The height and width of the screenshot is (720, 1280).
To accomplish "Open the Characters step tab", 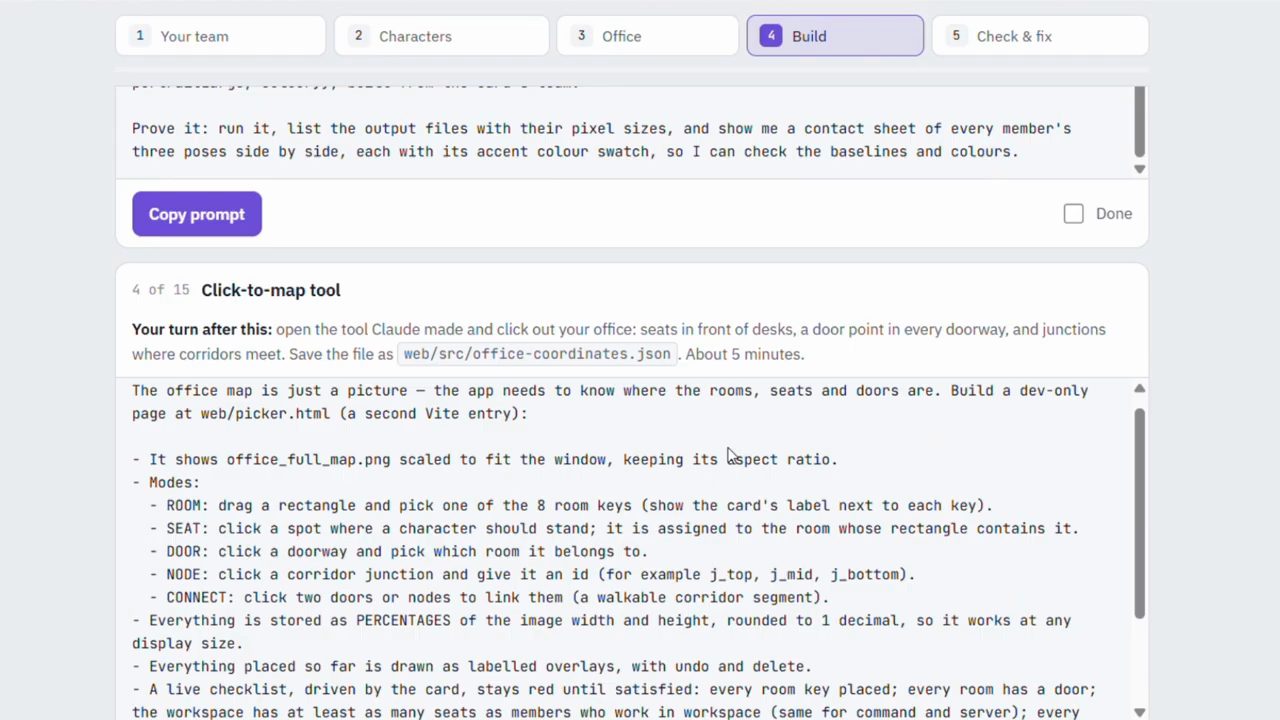I will (x=441, y=36).
